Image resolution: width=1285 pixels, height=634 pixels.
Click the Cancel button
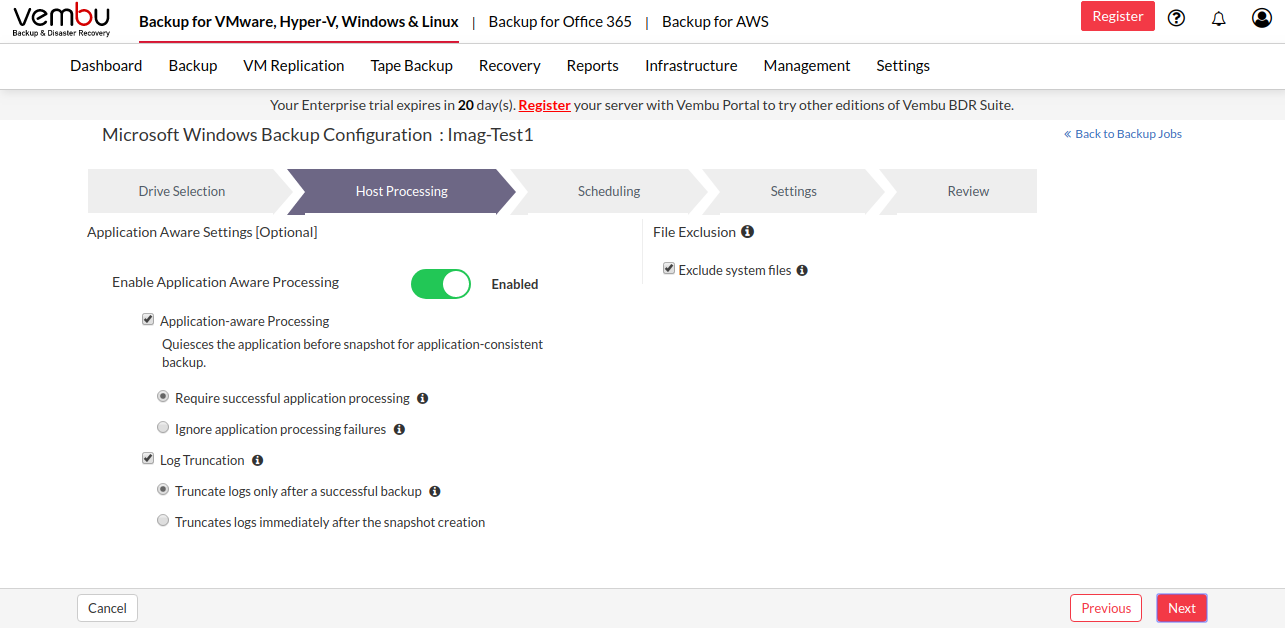(x=107, y=608)
